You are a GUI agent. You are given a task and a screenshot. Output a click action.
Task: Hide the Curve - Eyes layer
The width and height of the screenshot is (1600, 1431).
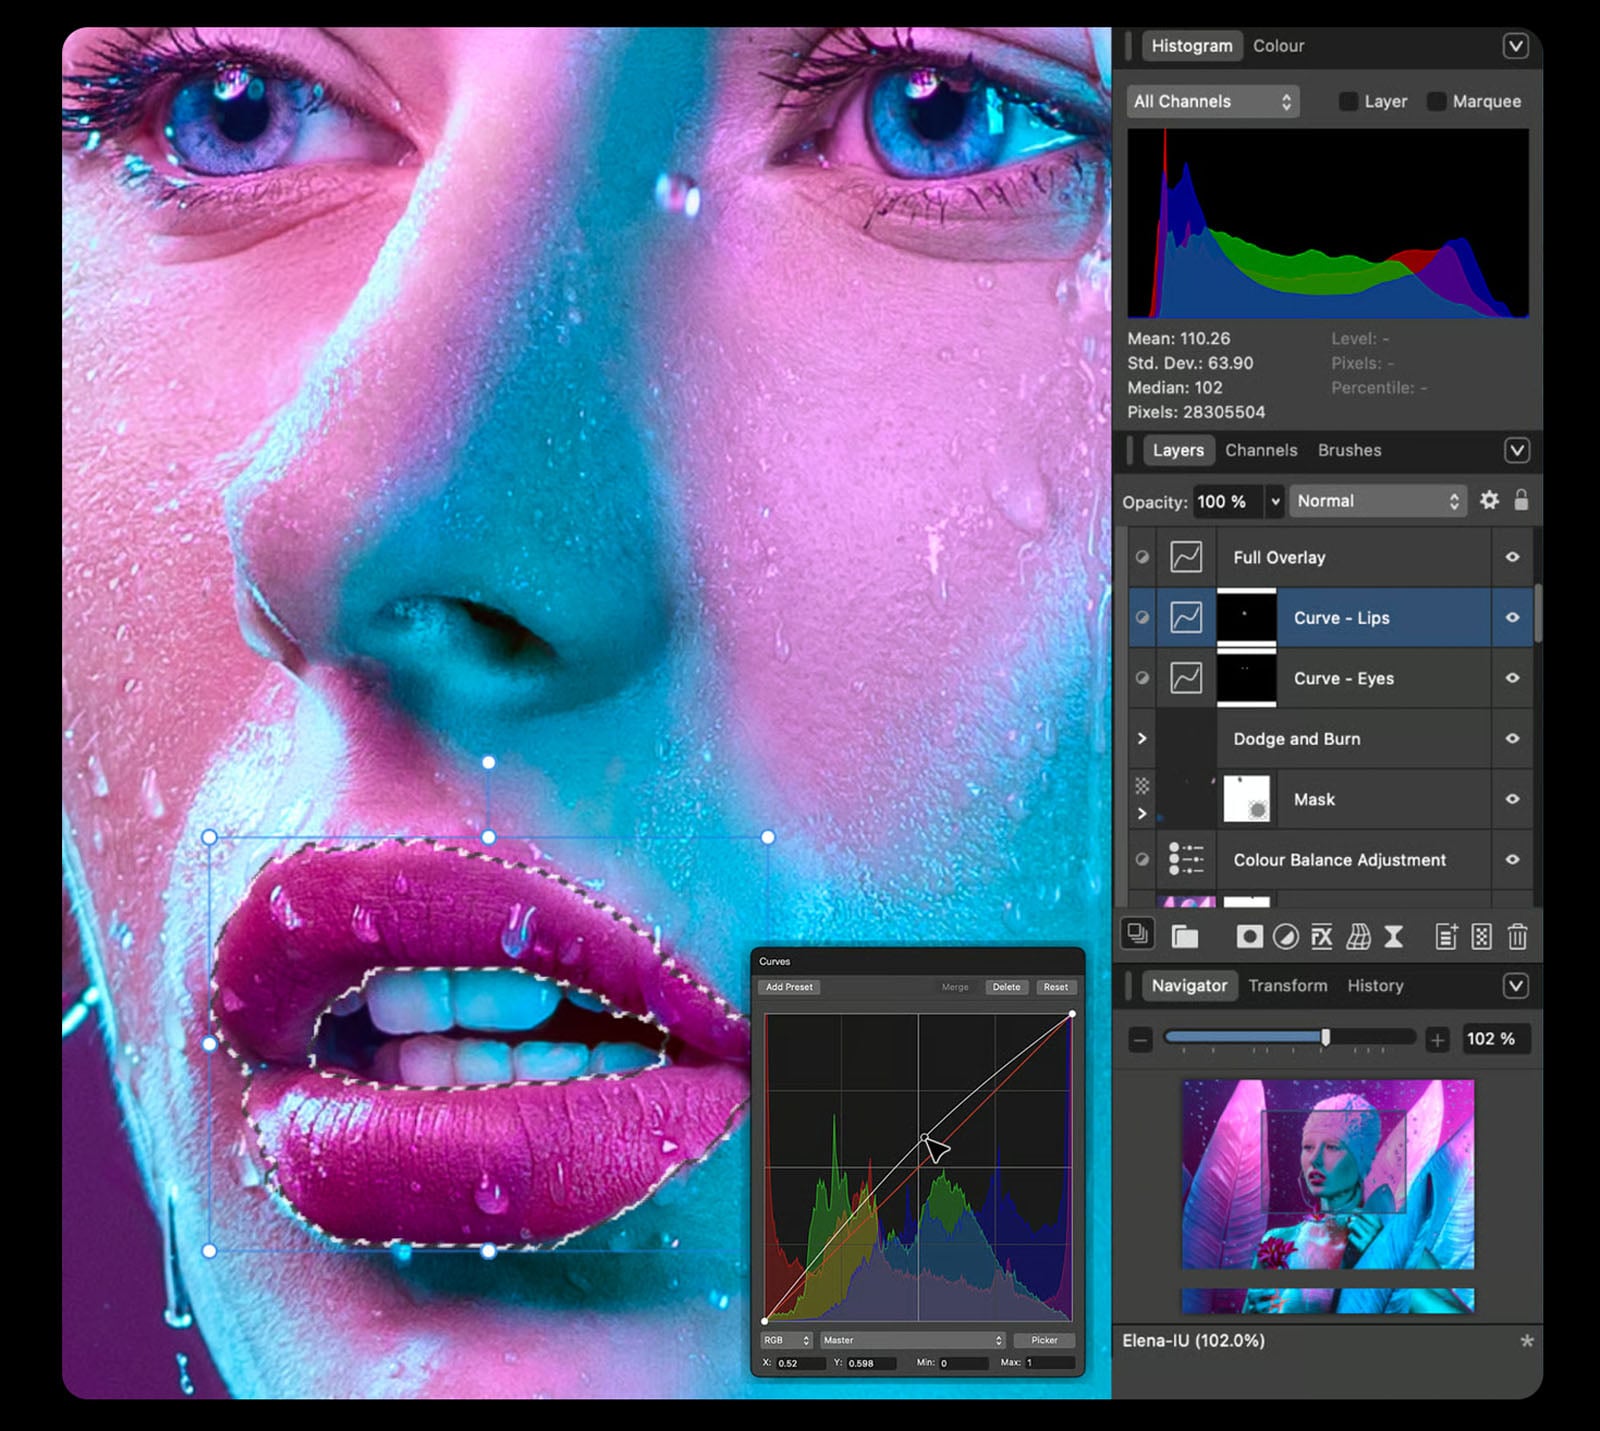[x=1512, y=678]
